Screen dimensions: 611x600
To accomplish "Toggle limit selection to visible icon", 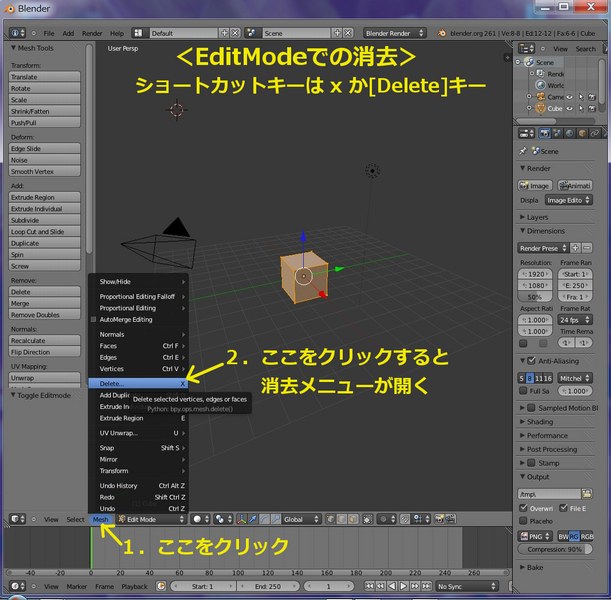I will (x=367, y=519).
